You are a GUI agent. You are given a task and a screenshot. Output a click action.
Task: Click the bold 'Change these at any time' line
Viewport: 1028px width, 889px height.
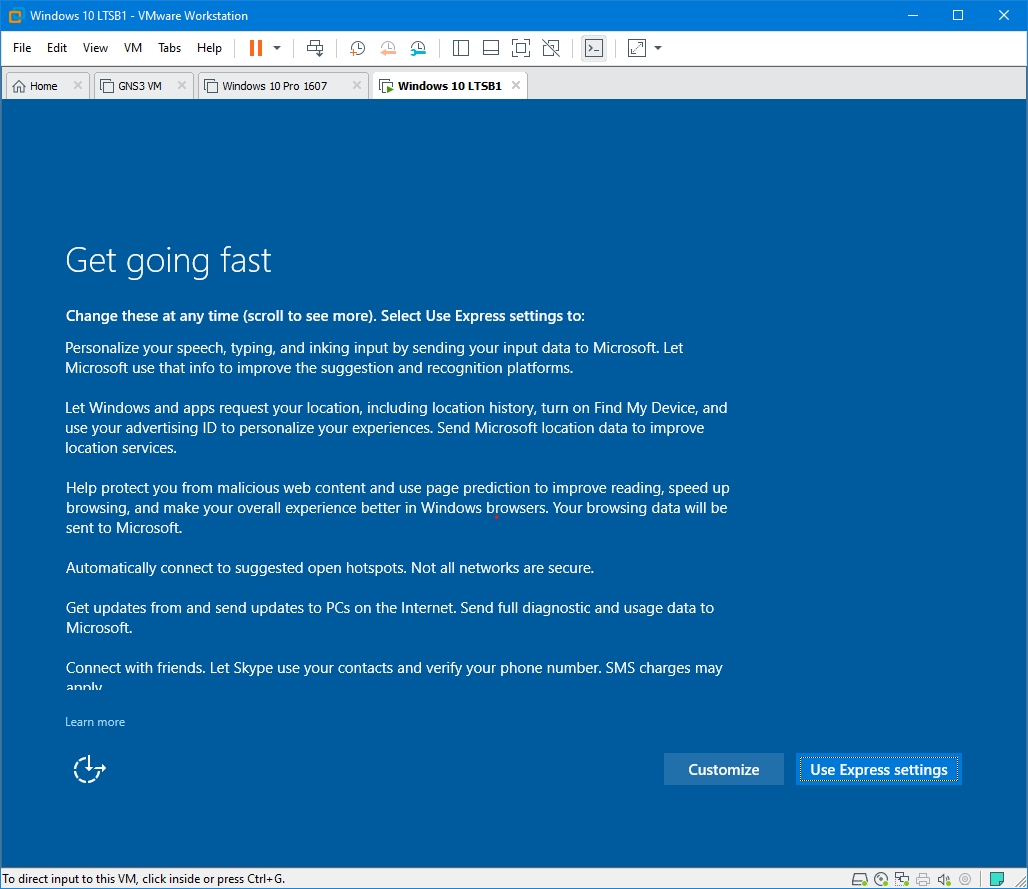click(325, 316)
